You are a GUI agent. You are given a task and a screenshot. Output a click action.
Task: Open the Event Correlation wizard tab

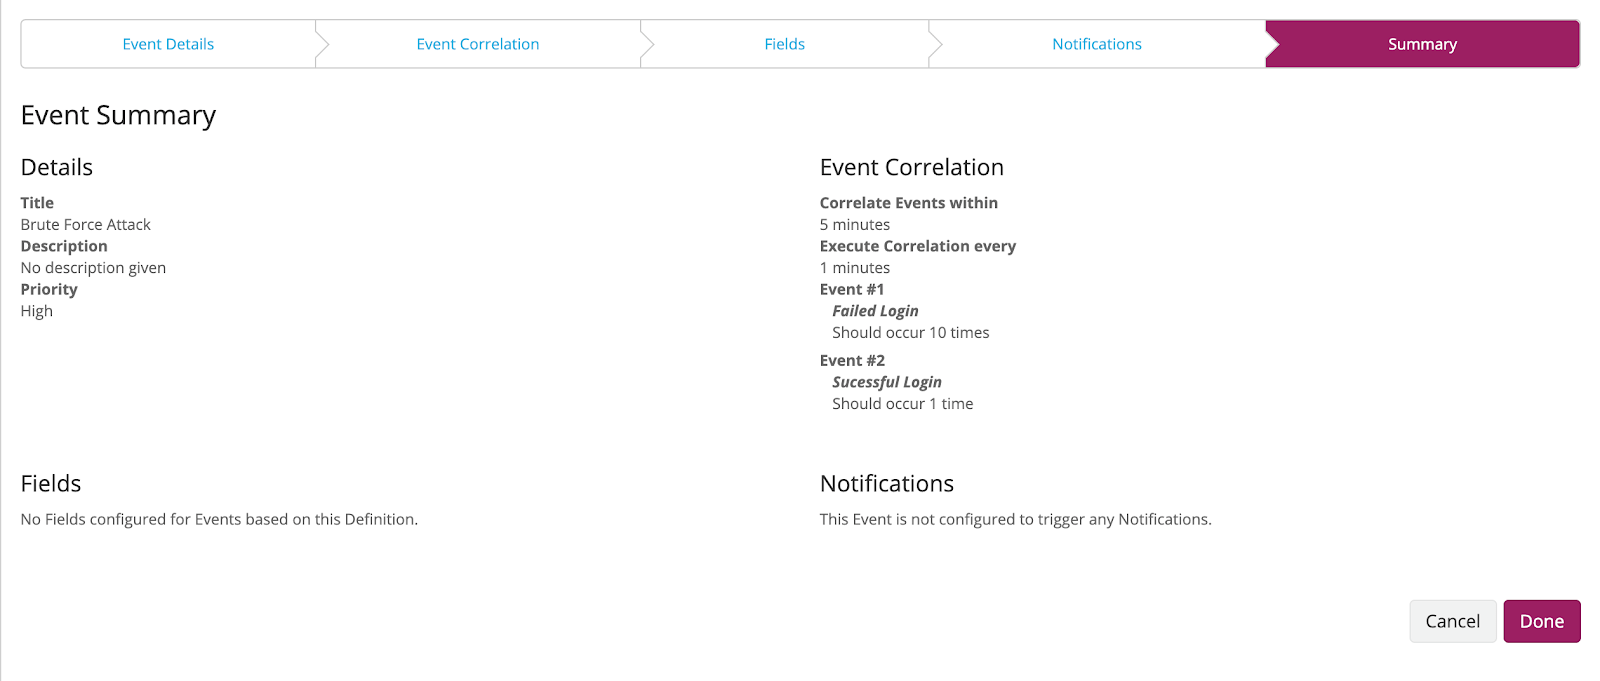point(478,44)
